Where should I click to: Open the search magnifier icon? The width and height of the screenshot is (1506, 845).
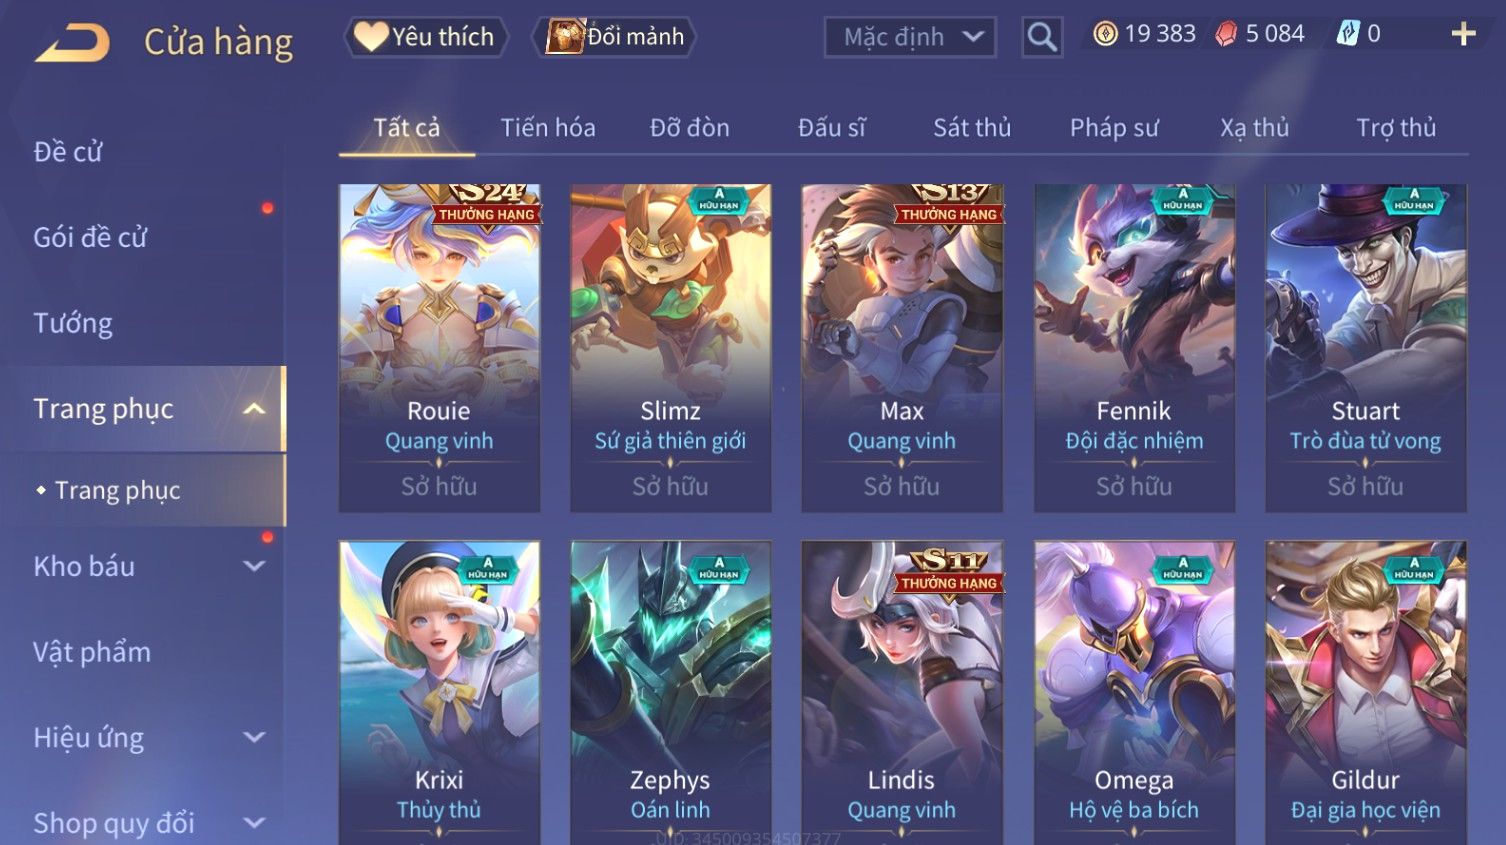(x=1041, y=37)
